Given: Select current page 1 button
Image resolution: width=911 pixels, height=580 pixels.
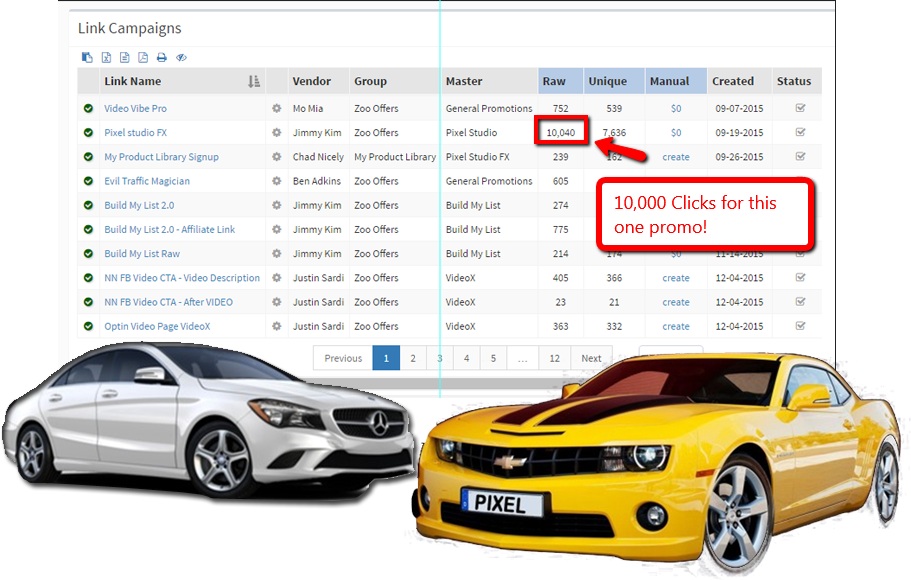Looking at the screenshot, I should [386, 358].
